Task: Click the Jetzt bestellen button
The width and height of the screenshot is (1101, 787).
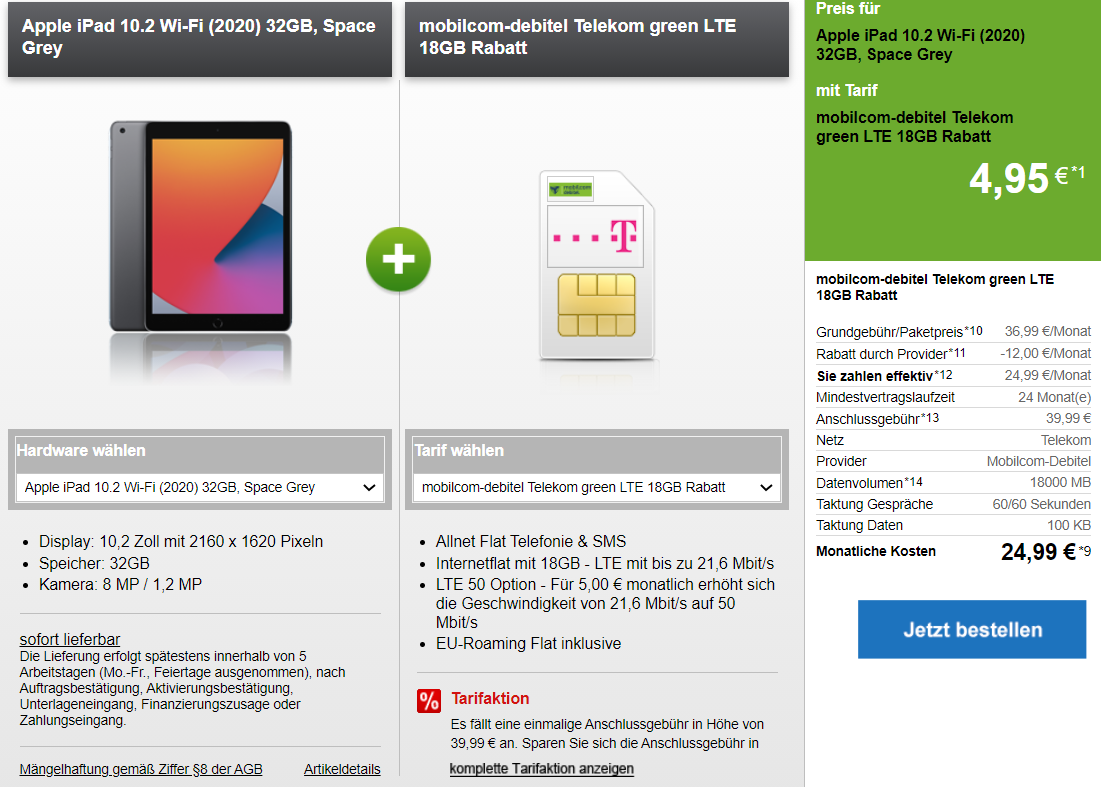Action: [972, 629]
